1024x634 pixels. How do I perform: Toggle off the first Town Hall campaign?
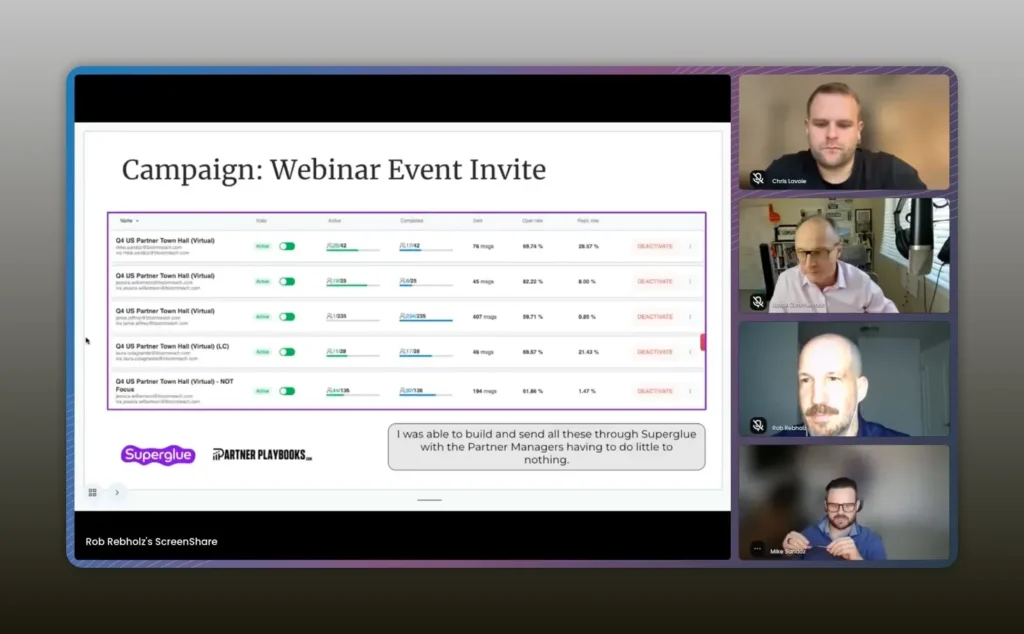[x=287, y=246]
